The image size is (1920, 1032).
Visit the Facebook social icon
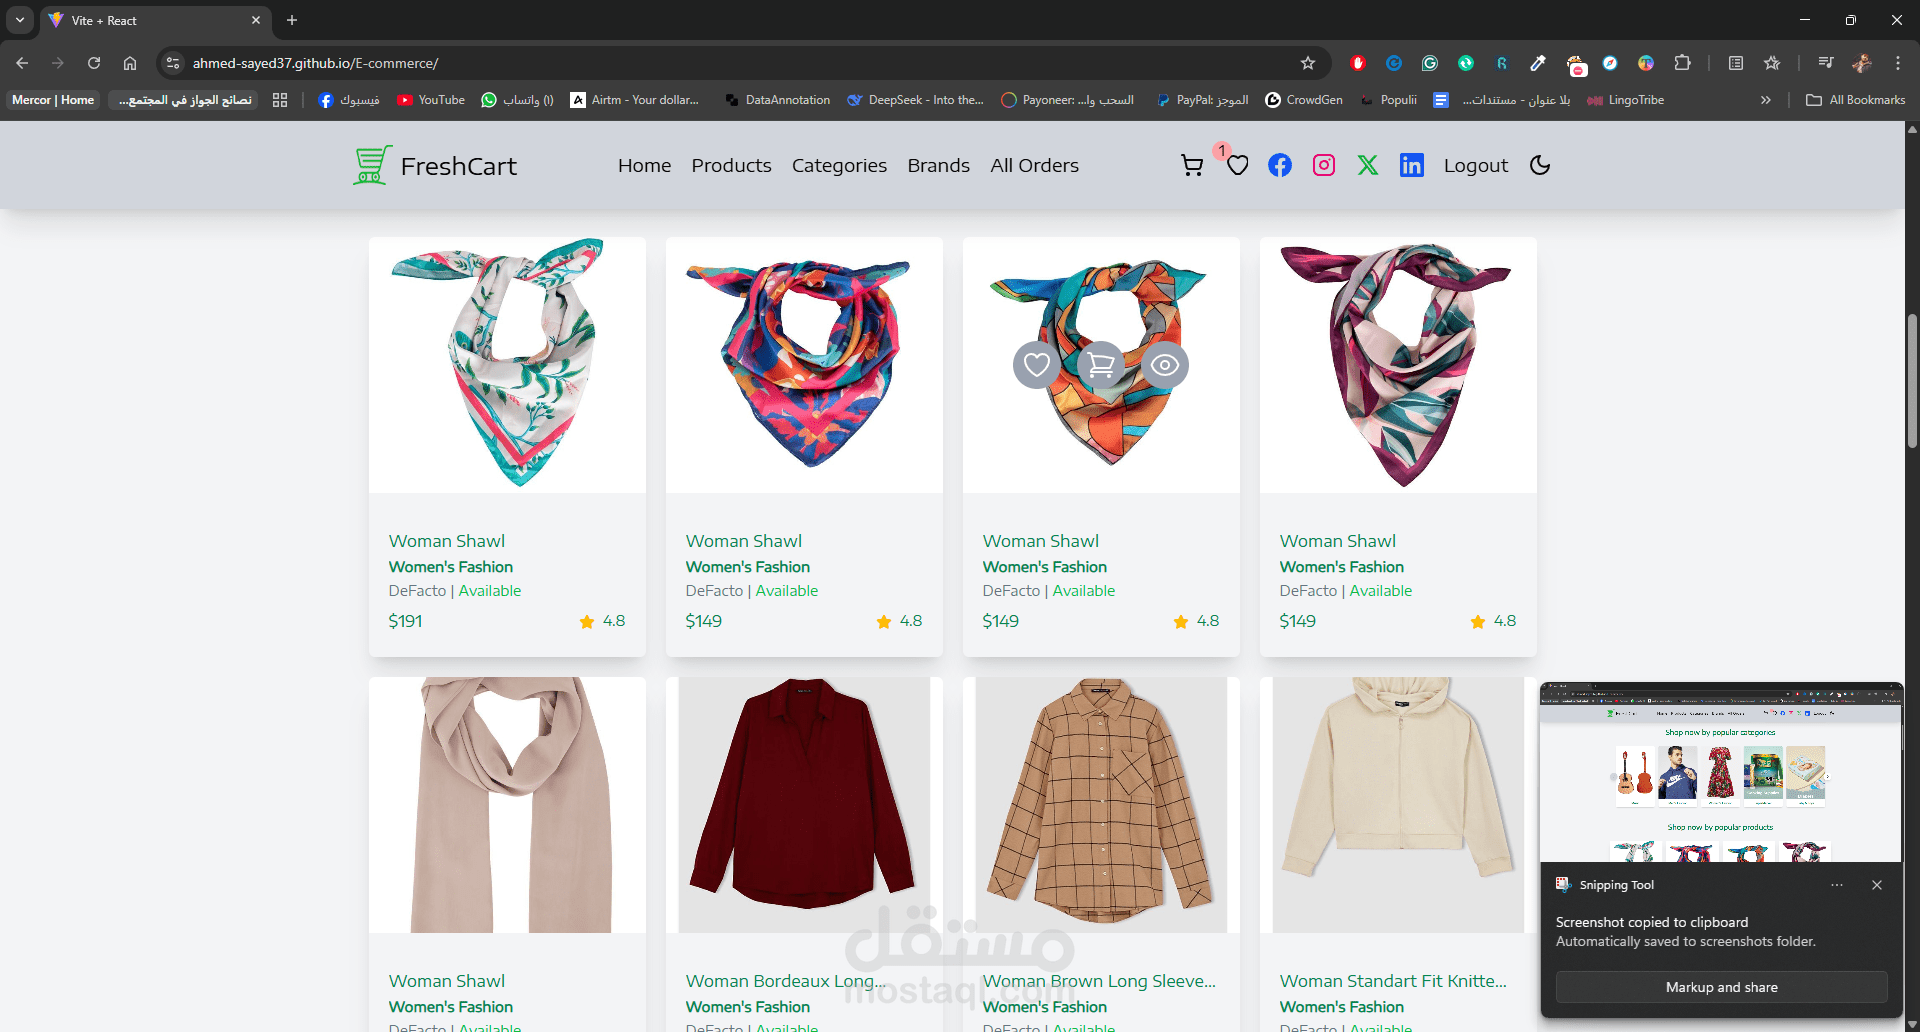coord(1280,165)
